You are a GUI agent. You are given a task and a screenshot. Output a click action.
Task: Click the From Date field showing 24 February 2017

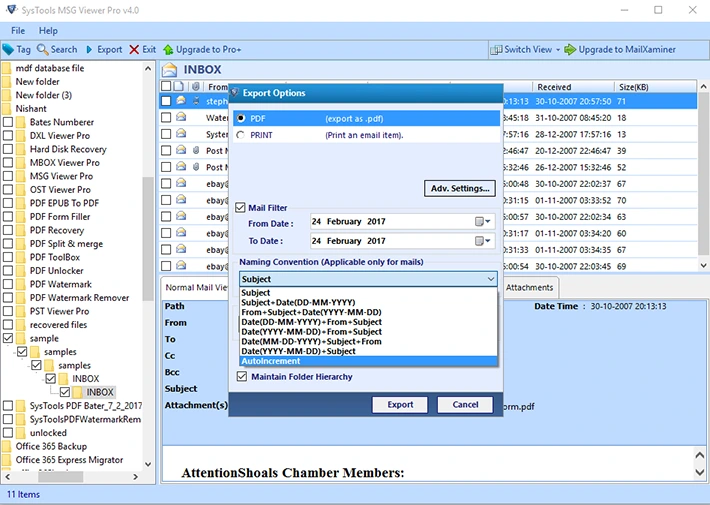(x=403, y=221)
